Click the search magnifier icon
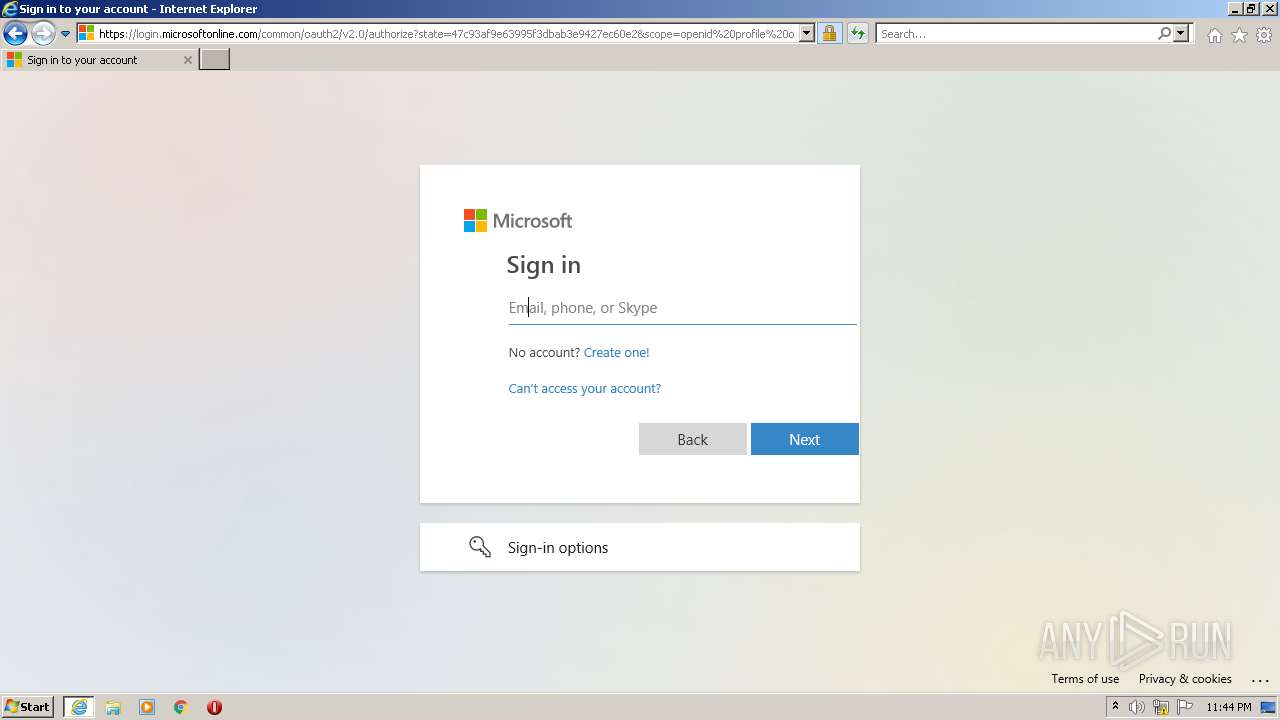The width and height of the screenshot is (1280, 720). click(1164, 34)
